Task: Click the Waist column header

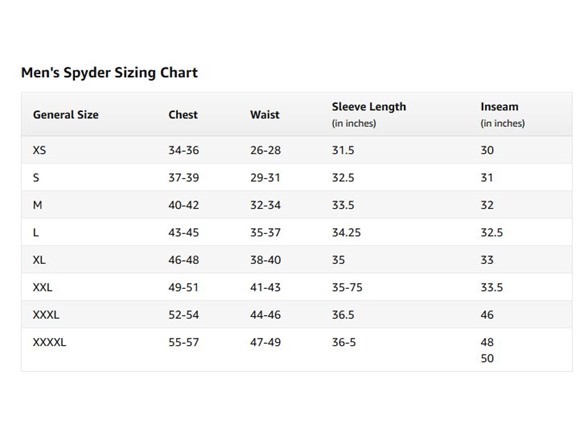Action: coord(265,114)
